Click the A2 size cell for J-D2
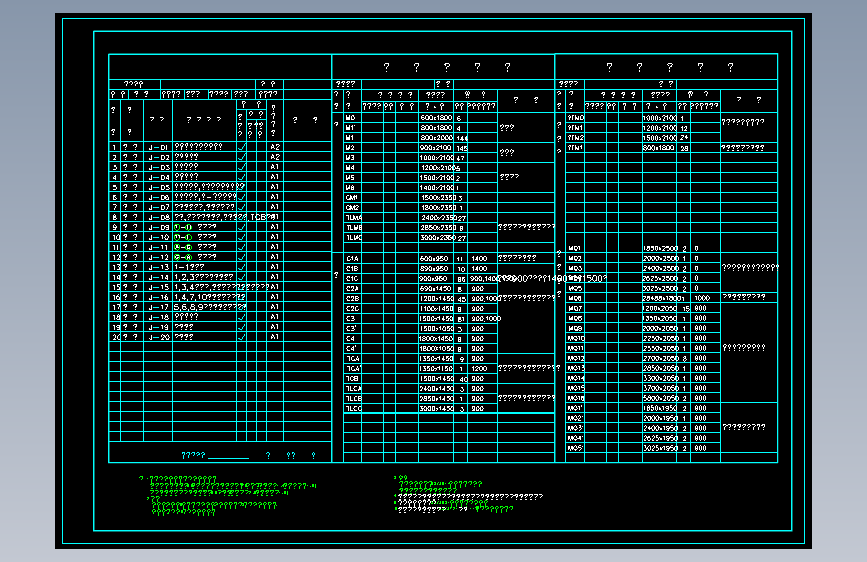The height and width of the screenshot is (562, 867). (x=275, y=157)
